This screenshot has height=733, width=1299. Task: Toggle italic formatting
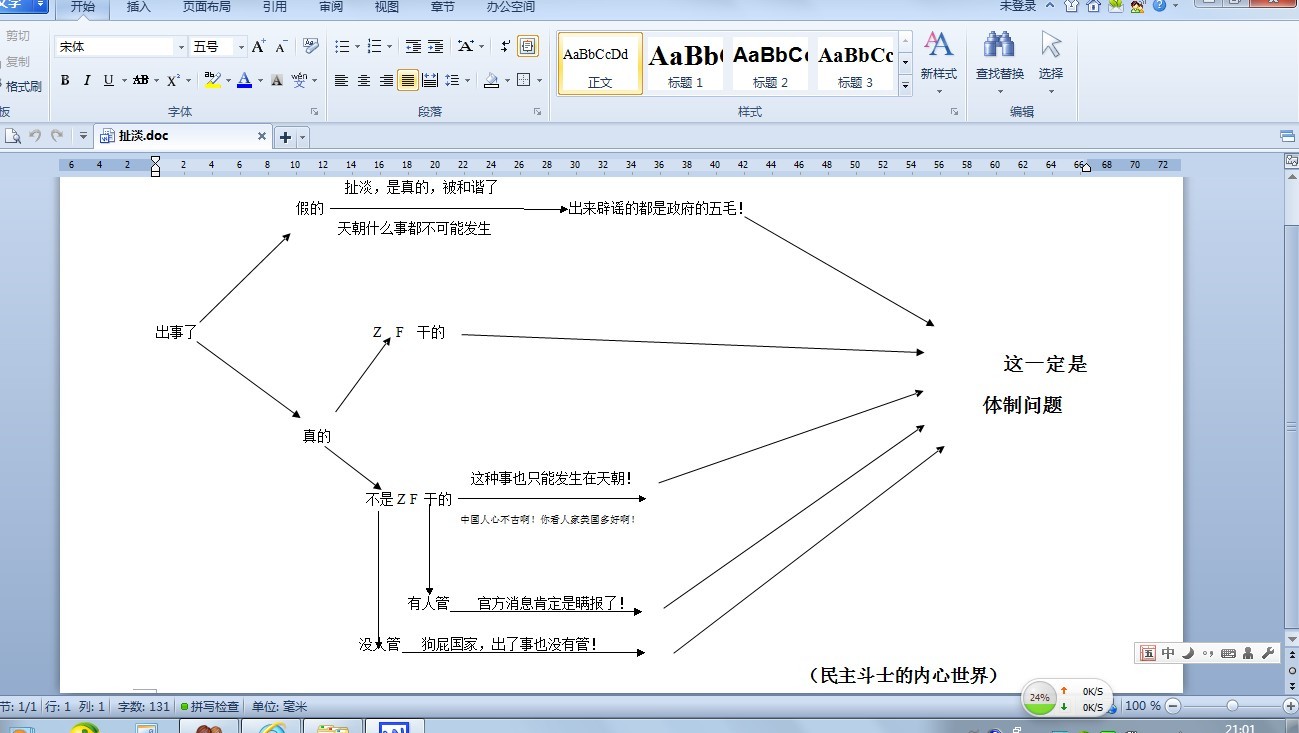pyautogui.click(x=87, y=81)
